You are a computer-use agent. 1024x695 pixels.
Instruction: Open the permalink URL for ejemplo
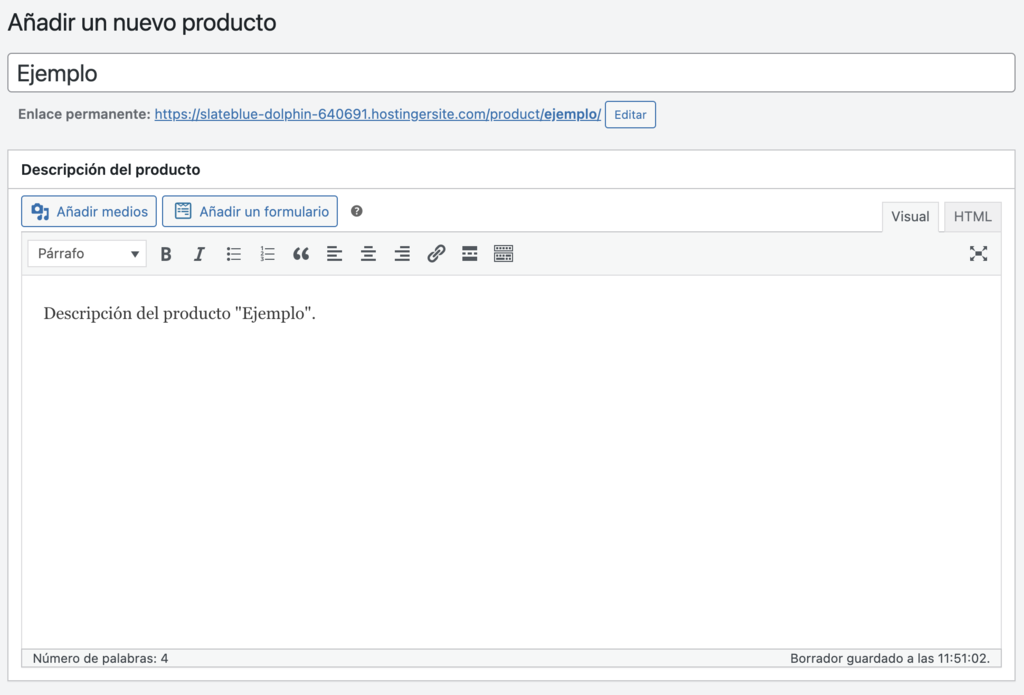(377, 114)
